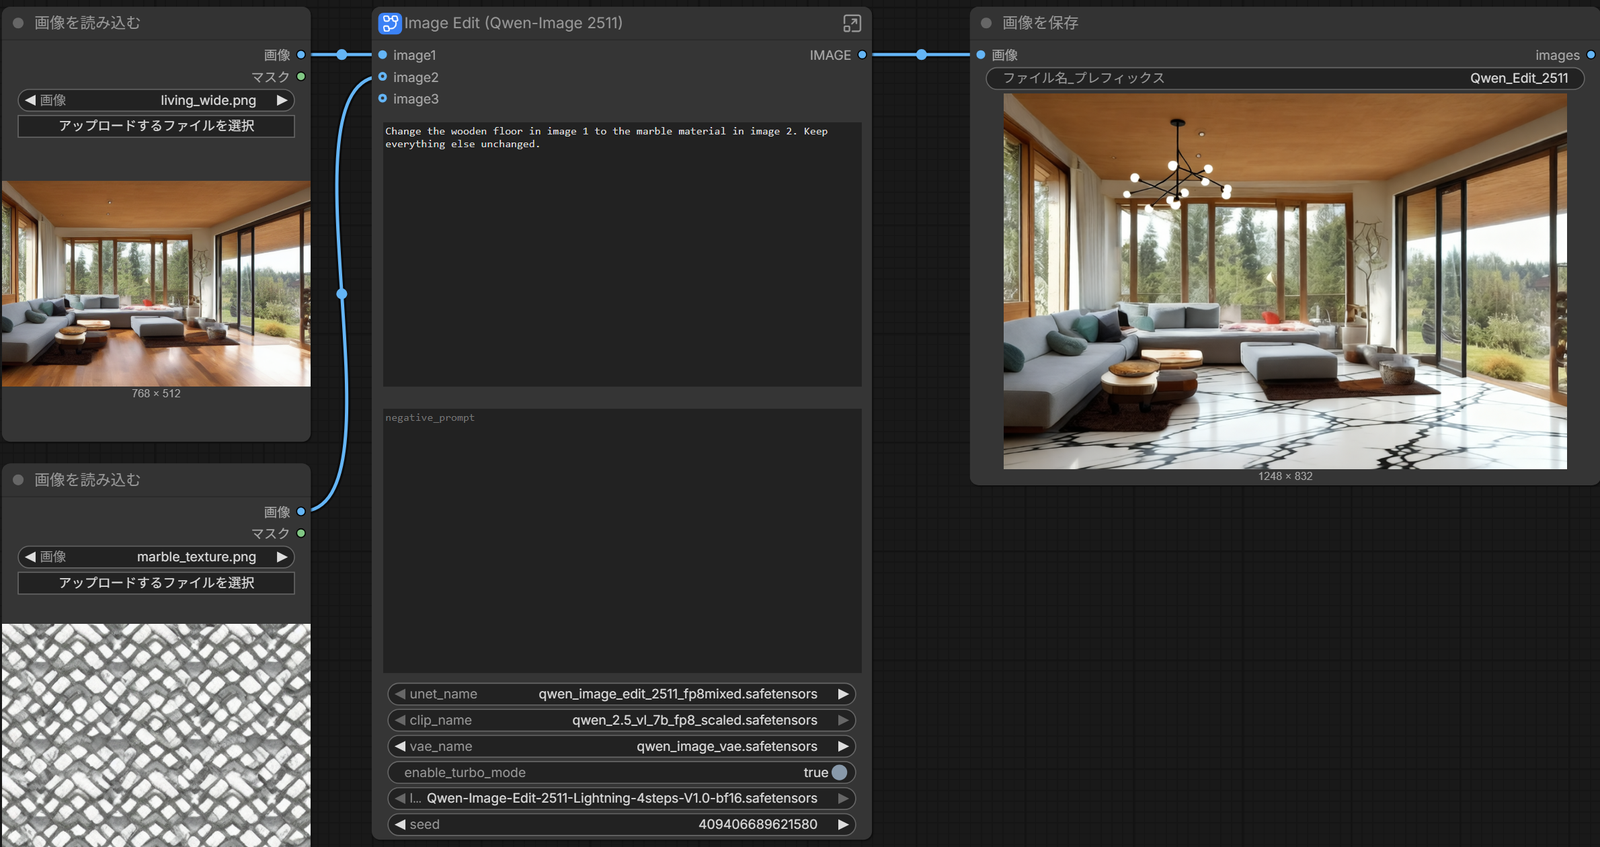Collapse the top 画像を読み込む node via its dot
The height and width of the screenshot is (847, 1600).
click(18, 23)
